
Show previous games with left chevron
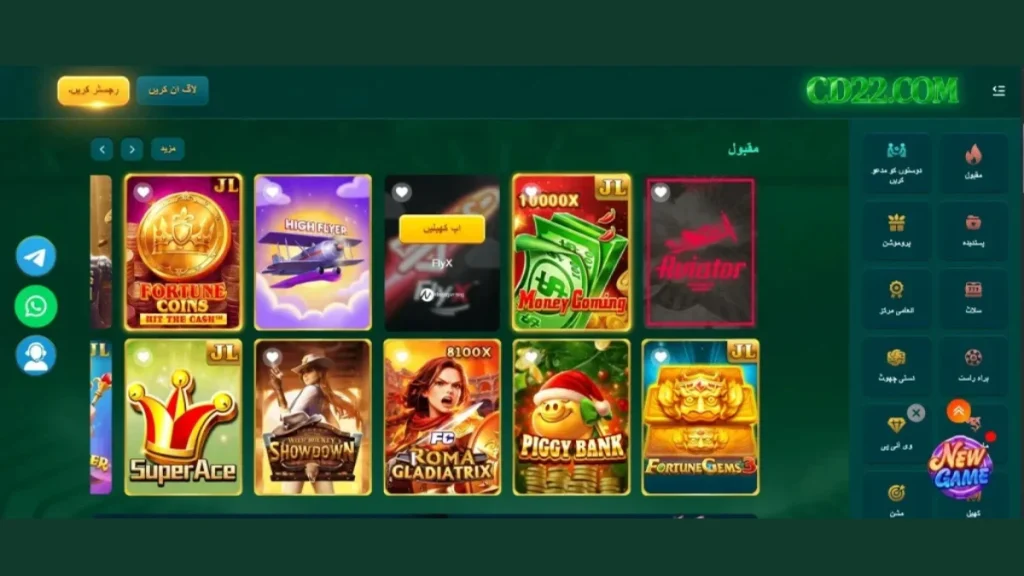(x=102, y=150)
